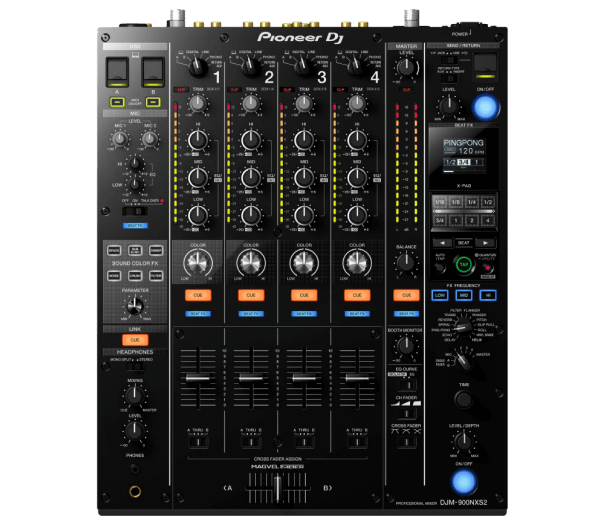Click the MASTER LEVEL knob
The height and width of the screenshot is (525, 605).
pos(406,67)
